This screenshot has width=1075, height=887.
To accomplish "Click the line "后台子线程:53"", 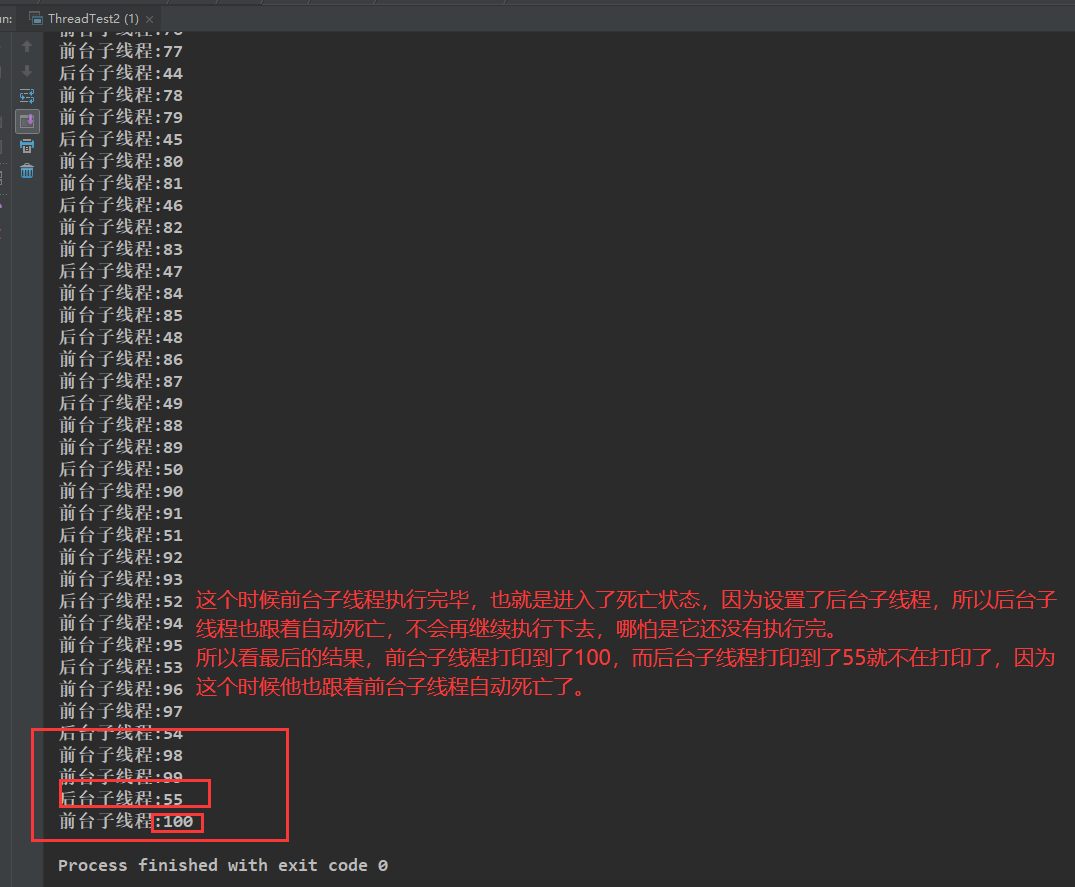I will 121,667.
